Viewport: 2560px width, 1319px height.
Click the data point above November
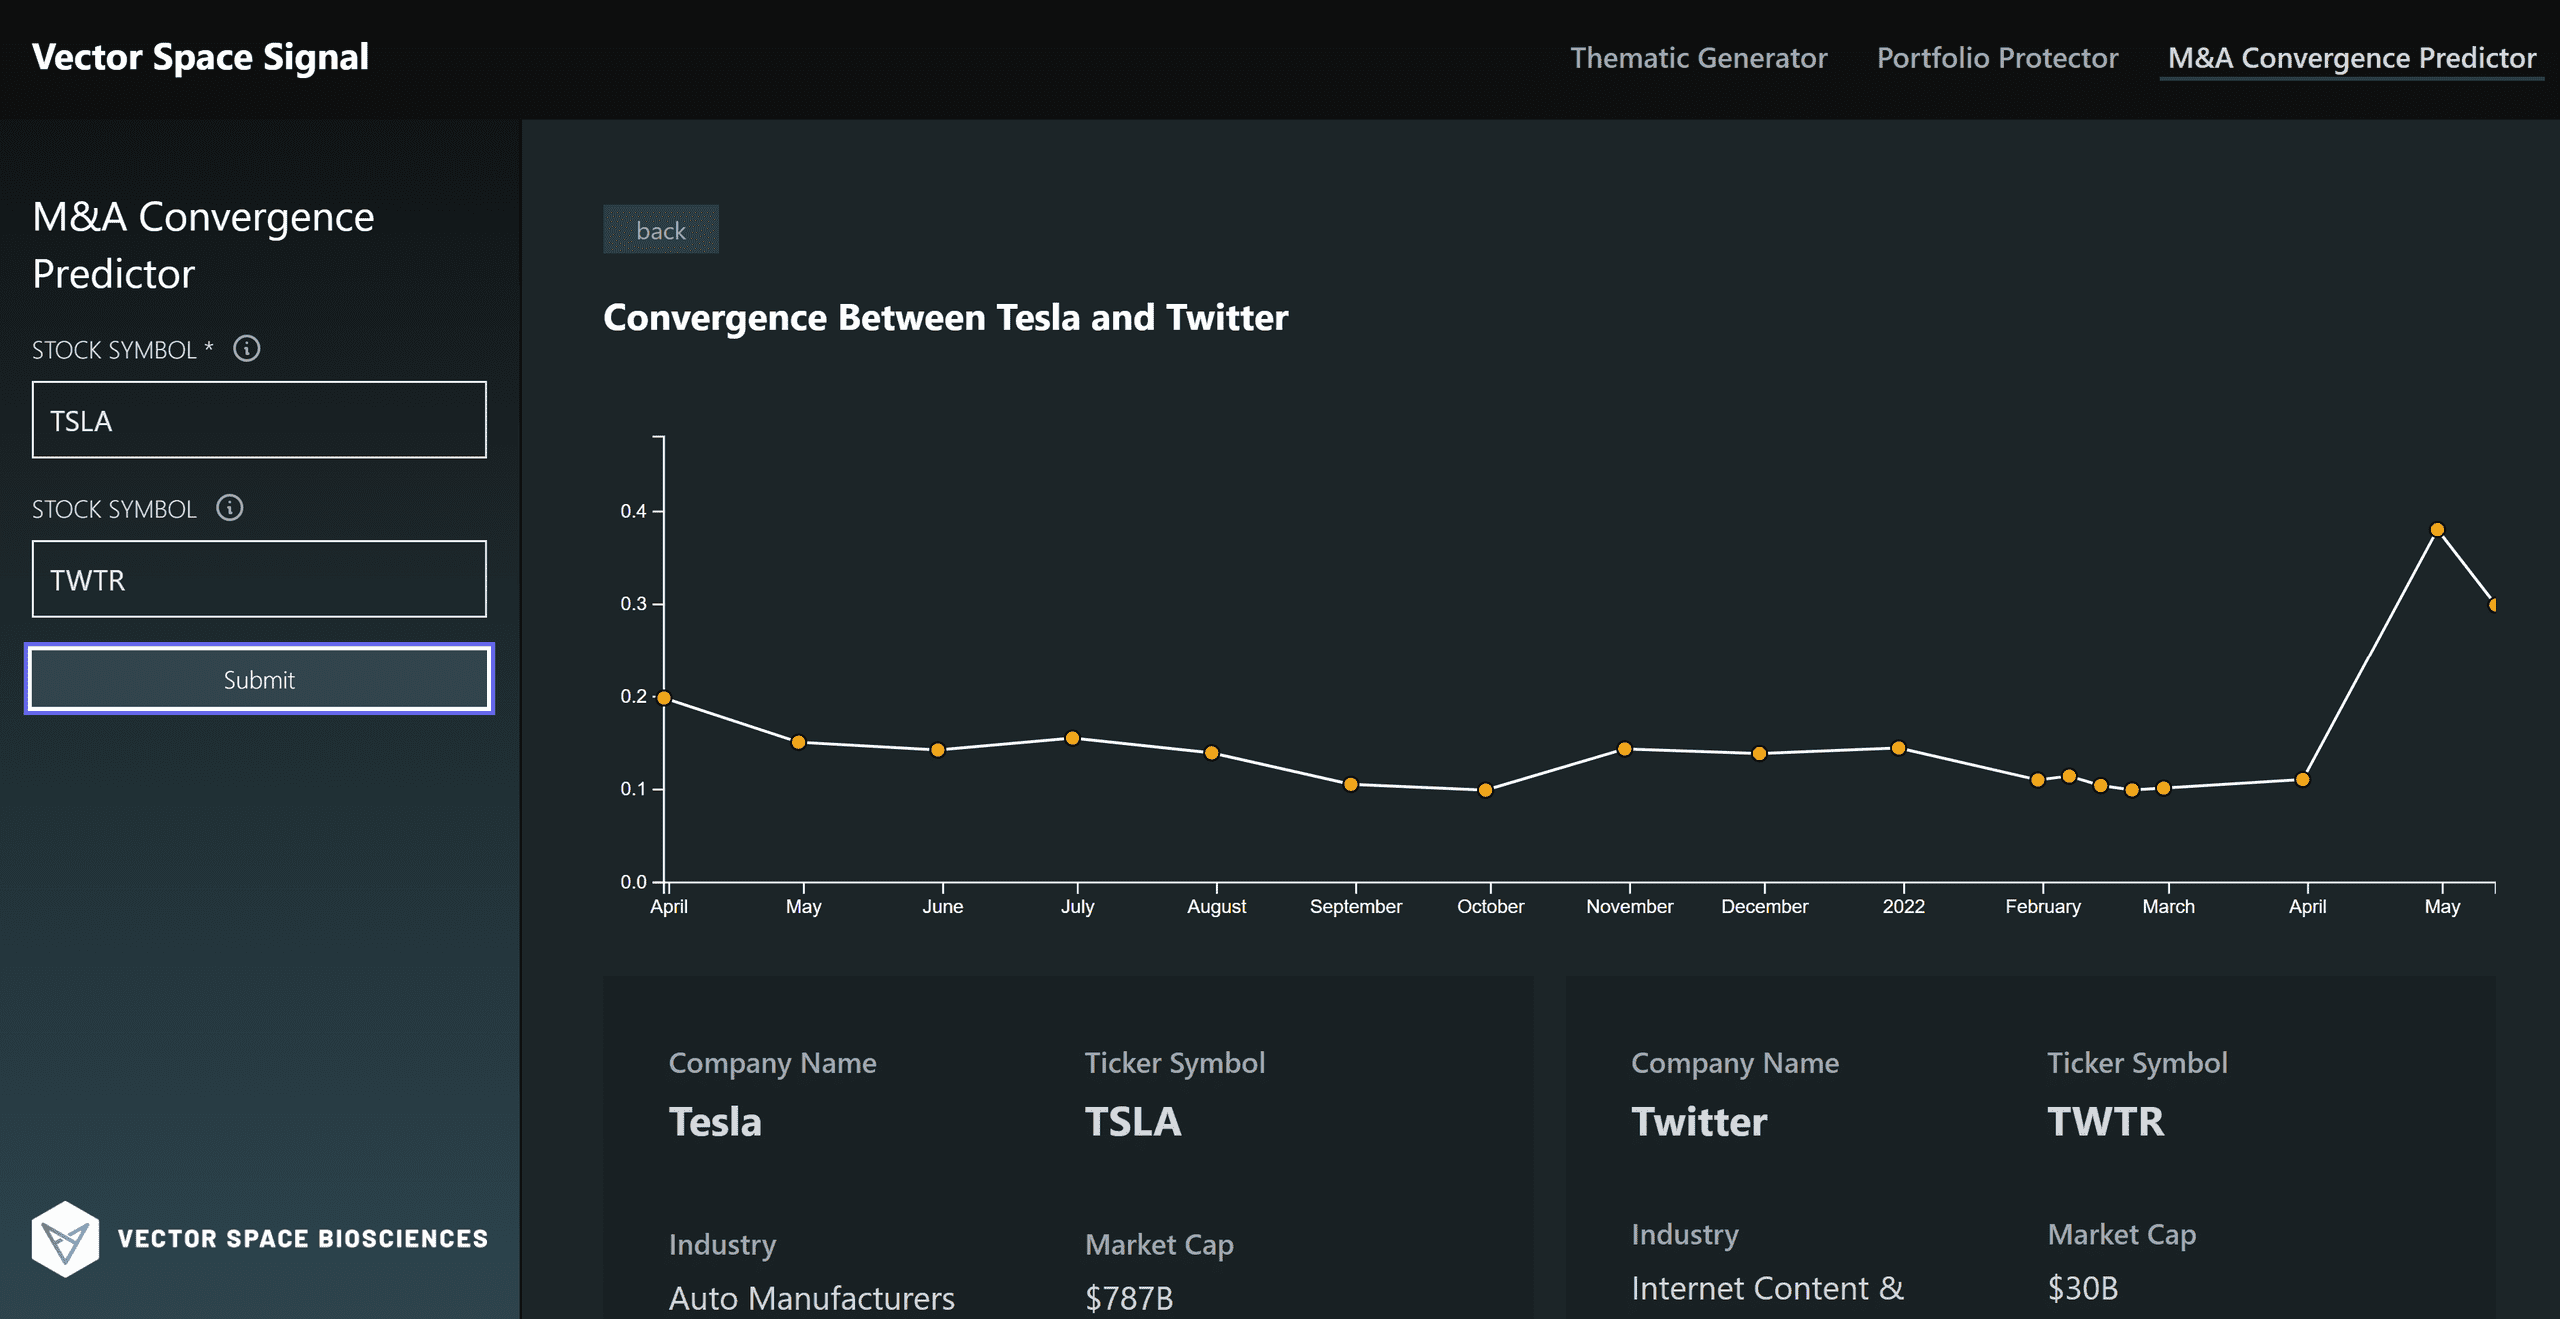(1625, 749)
